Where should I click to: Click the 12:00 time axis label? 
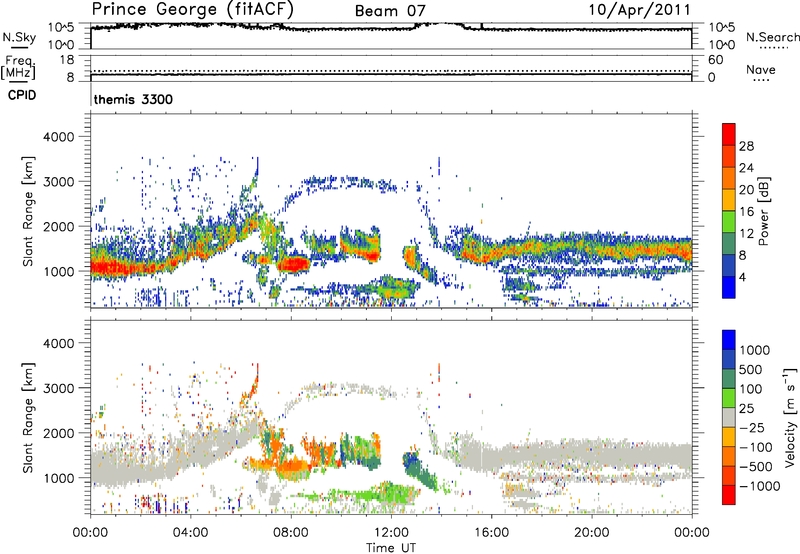(x=391, y=533)
